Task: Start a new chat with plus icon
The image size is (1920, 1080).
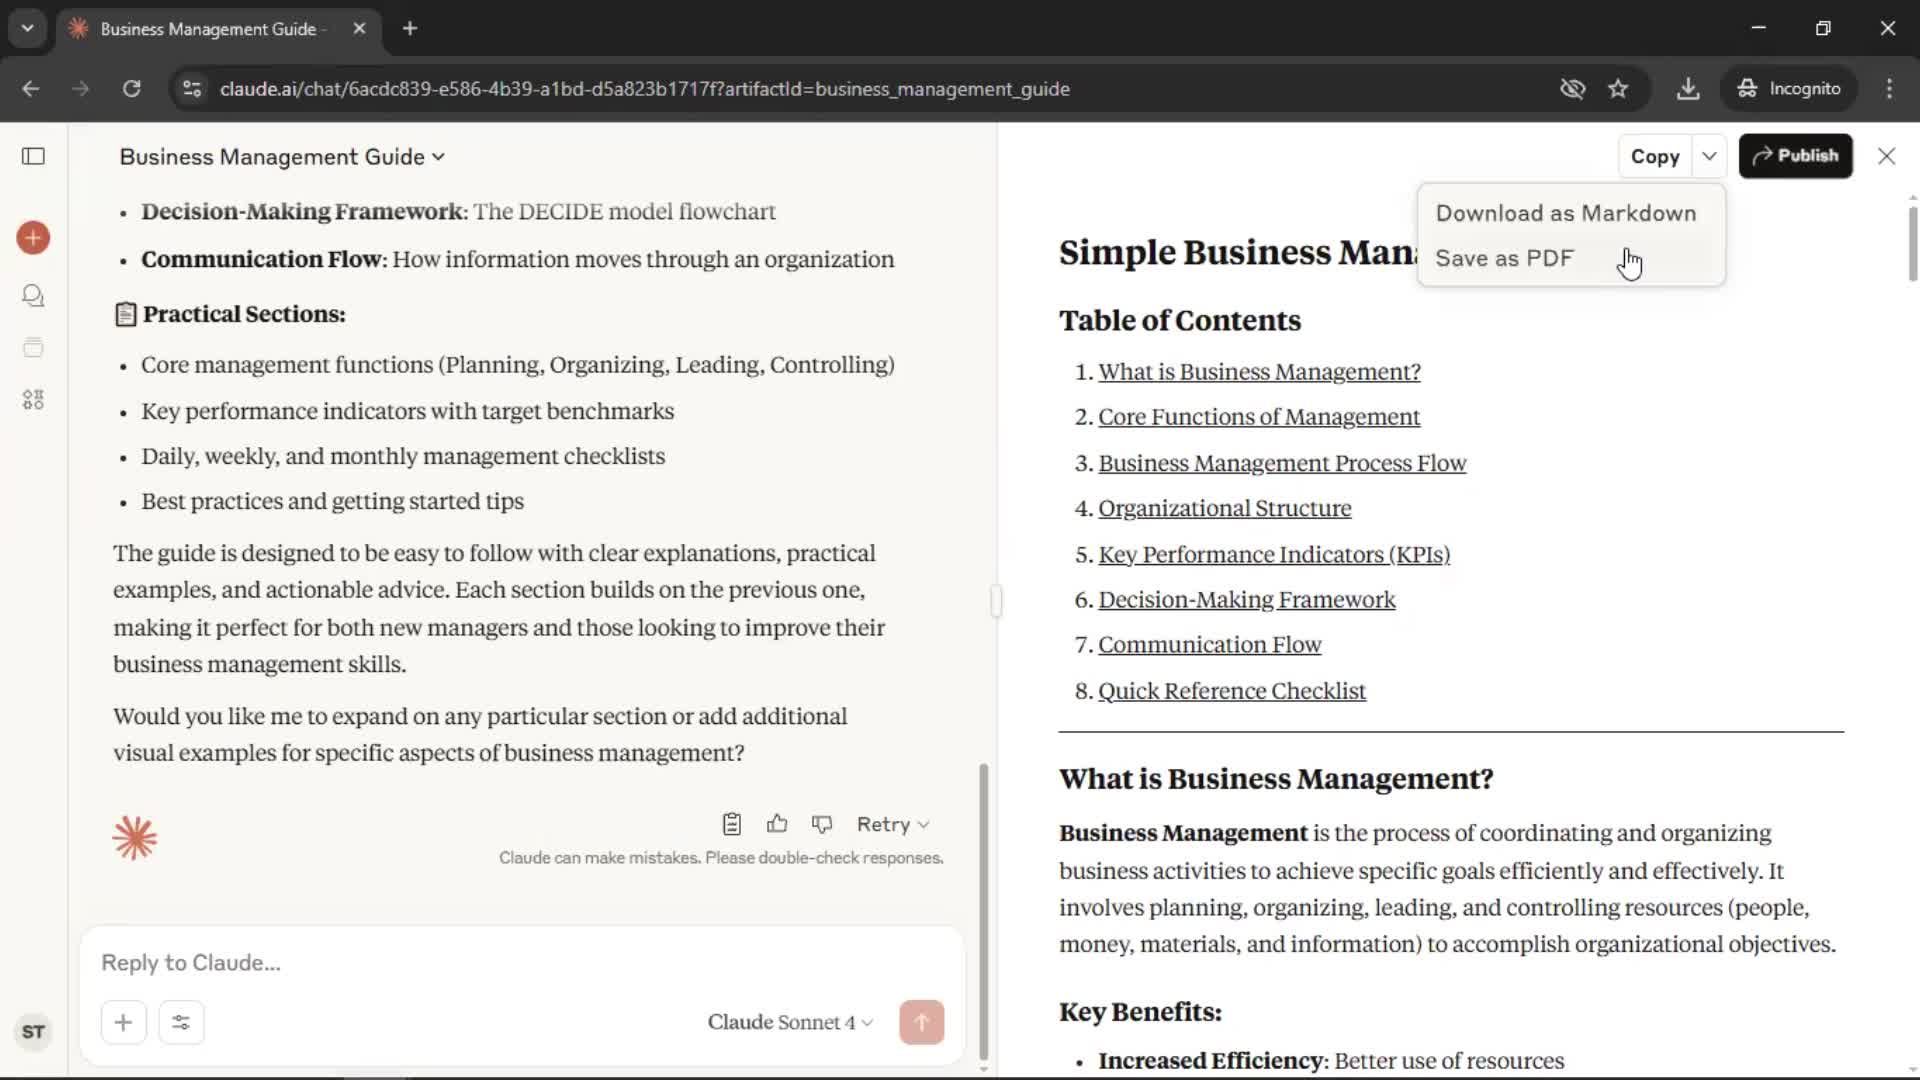Action: (33, 238)
